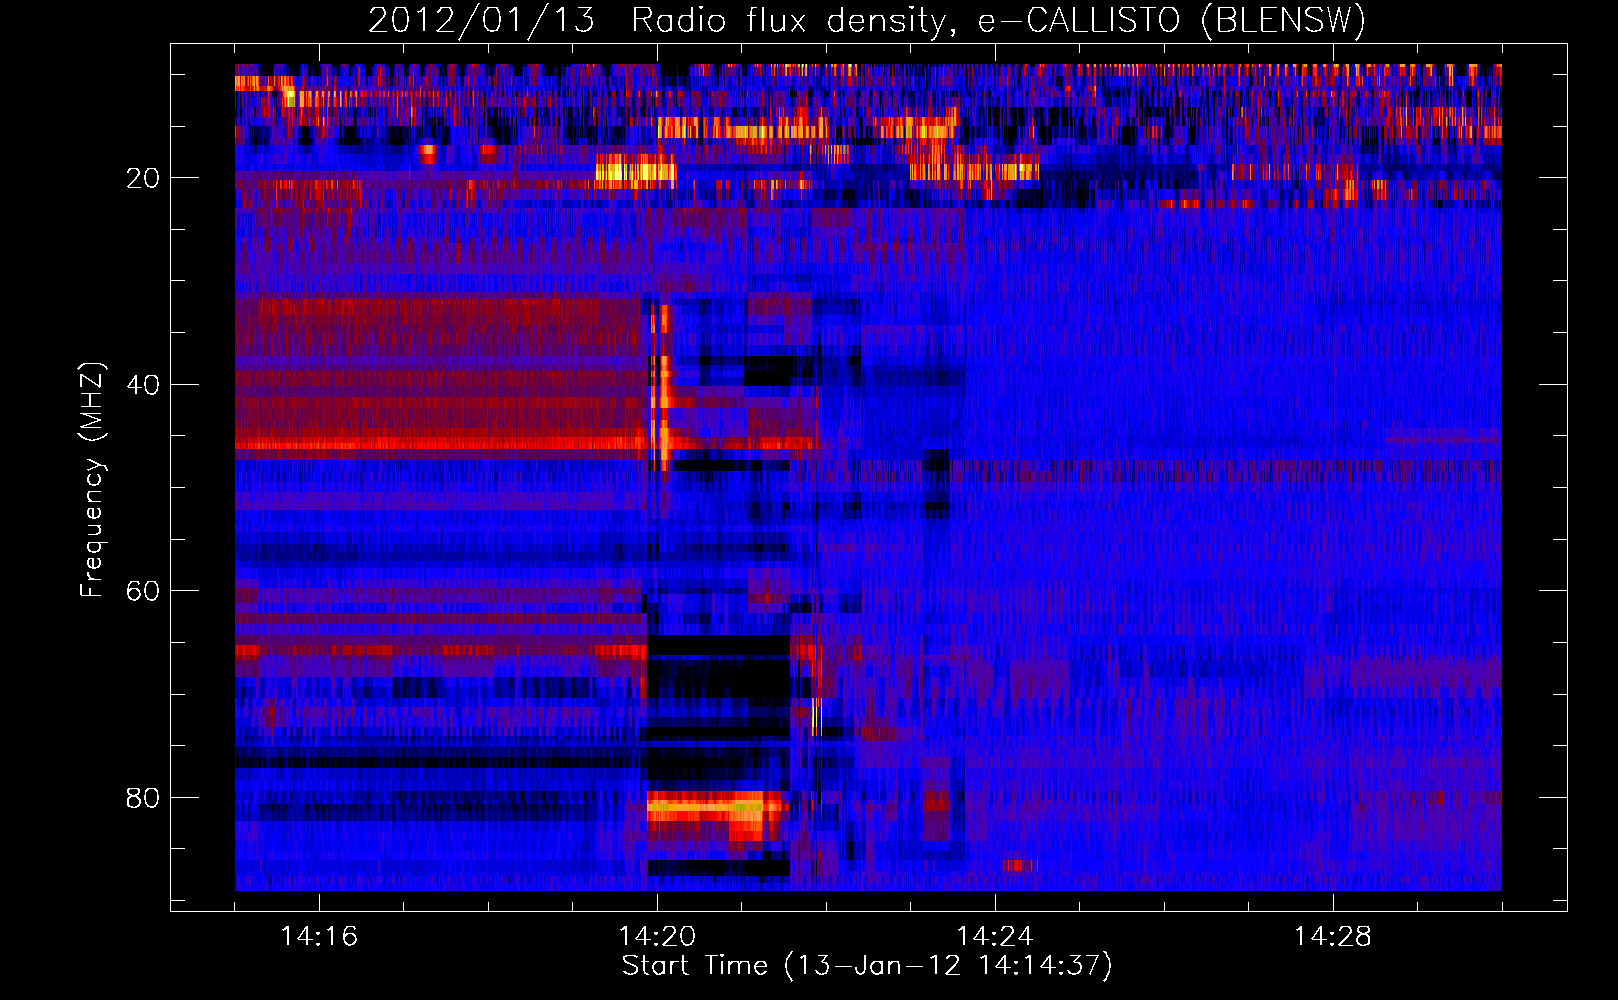Click the 20 MHz frequency tick label

point(143,178)
